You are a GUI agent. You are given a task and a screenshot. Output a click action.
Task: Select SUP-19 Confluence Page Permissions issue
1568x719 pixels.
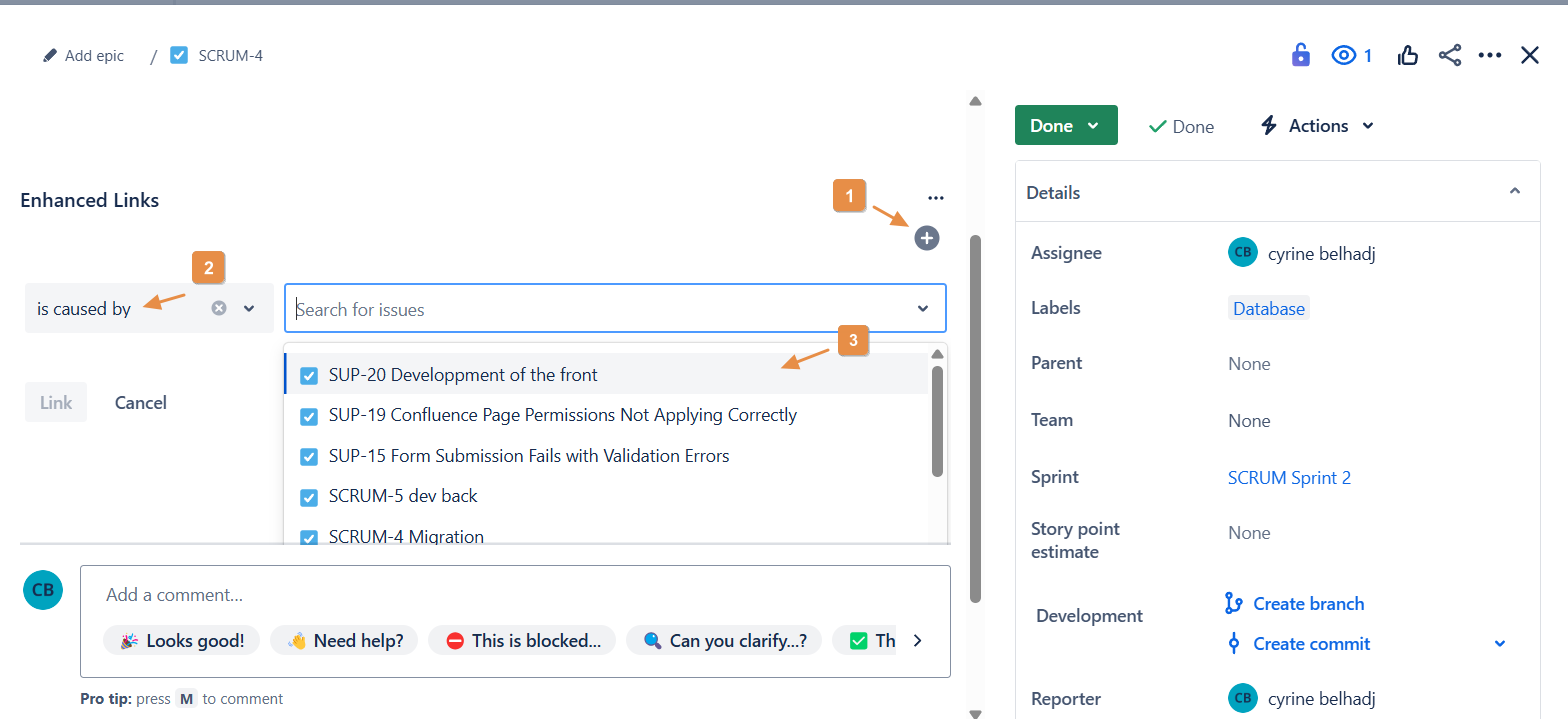point(562,415)
